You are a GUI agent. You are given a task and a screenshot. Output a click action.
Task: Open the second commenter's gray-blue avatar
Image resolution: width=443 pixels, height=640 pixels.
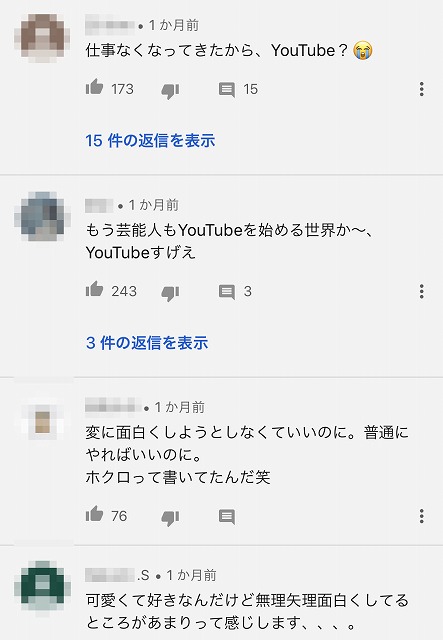coord(42,216)
